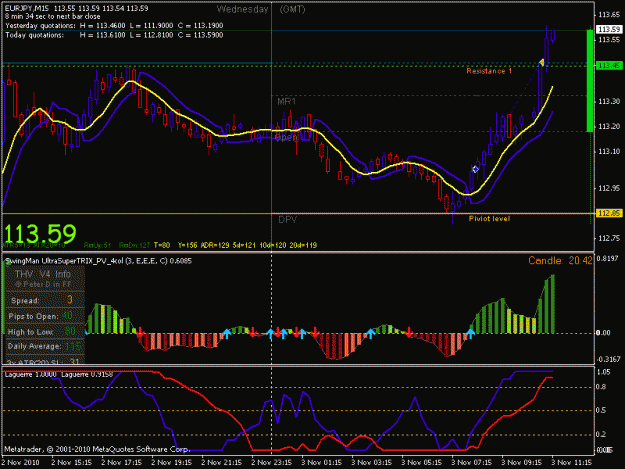The width and height of the screenshot is (625, 469).
Task: Click the '2 Nov 2010' time axis label
Action: click(x=20, y=462)
